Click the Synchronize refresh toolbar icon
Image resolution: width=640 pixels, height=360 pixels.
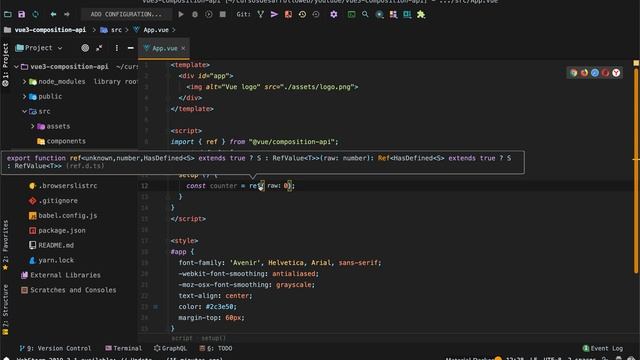click(36, 14)
